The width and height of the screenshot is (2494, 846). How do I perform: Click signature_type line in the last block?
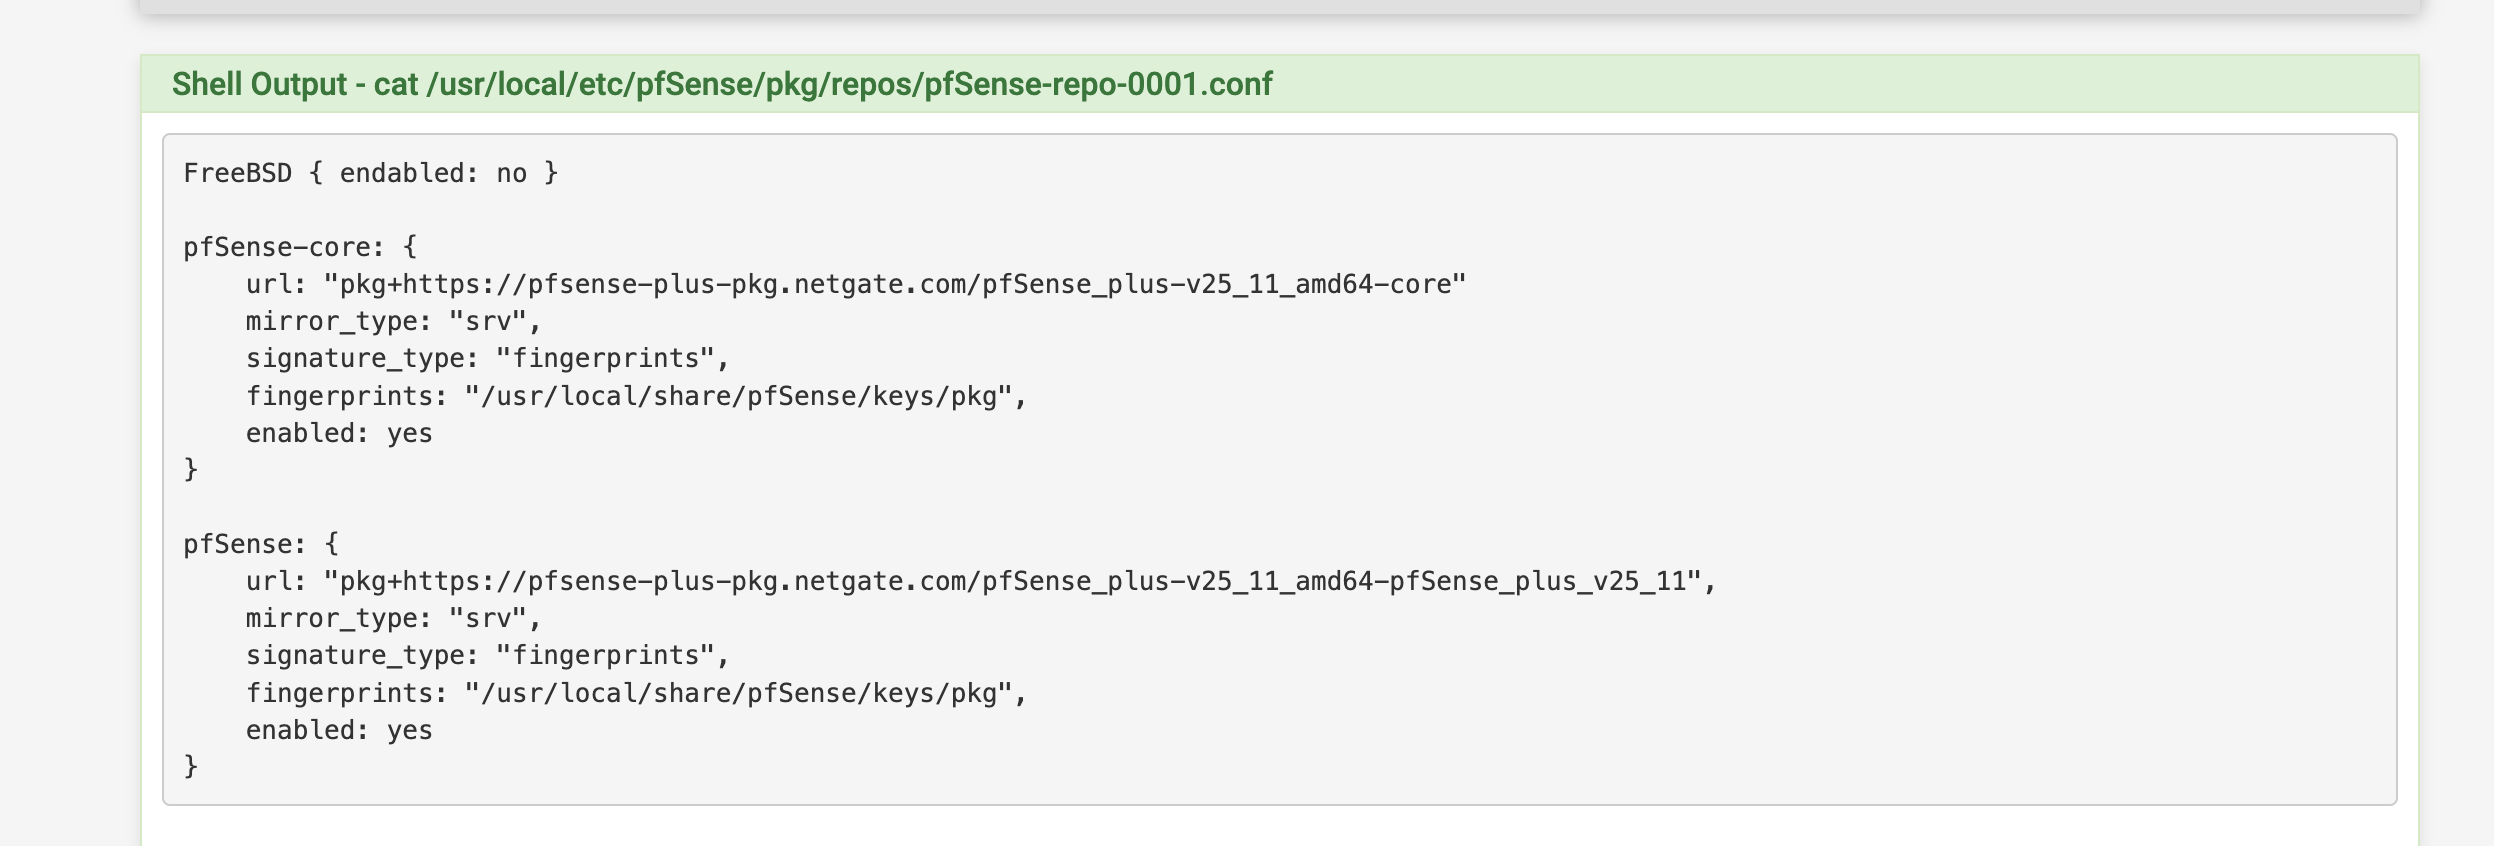487,656
